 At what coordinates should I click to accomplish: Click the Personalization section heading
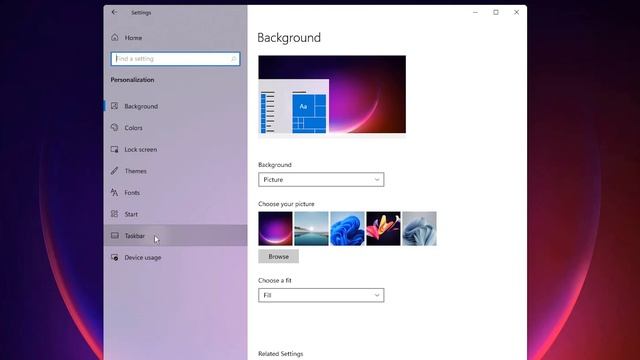tap(132, 80)
